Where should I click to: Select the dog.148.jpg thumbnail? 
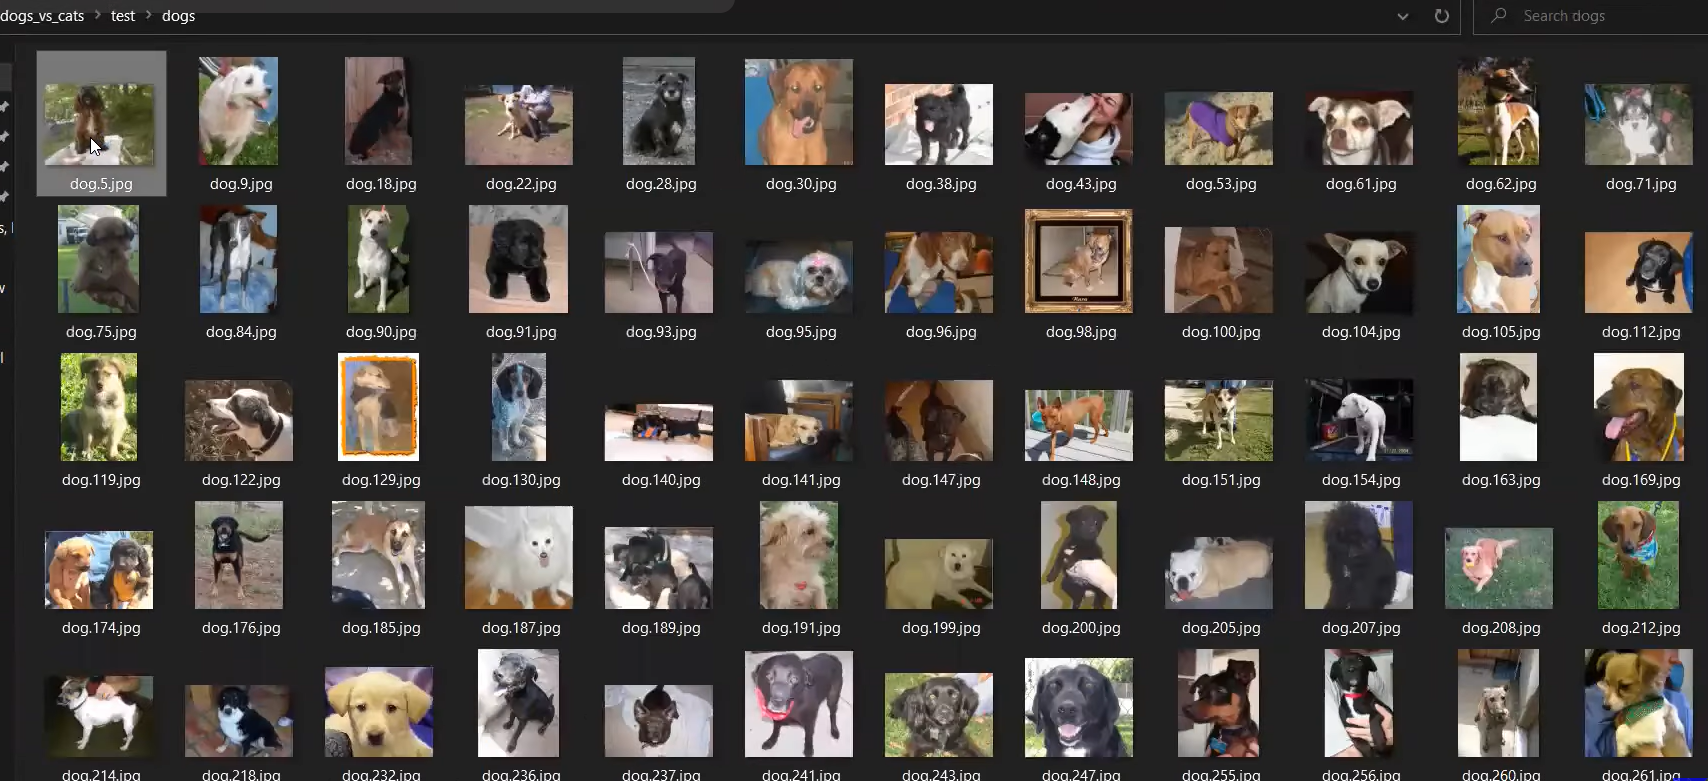1079,426
